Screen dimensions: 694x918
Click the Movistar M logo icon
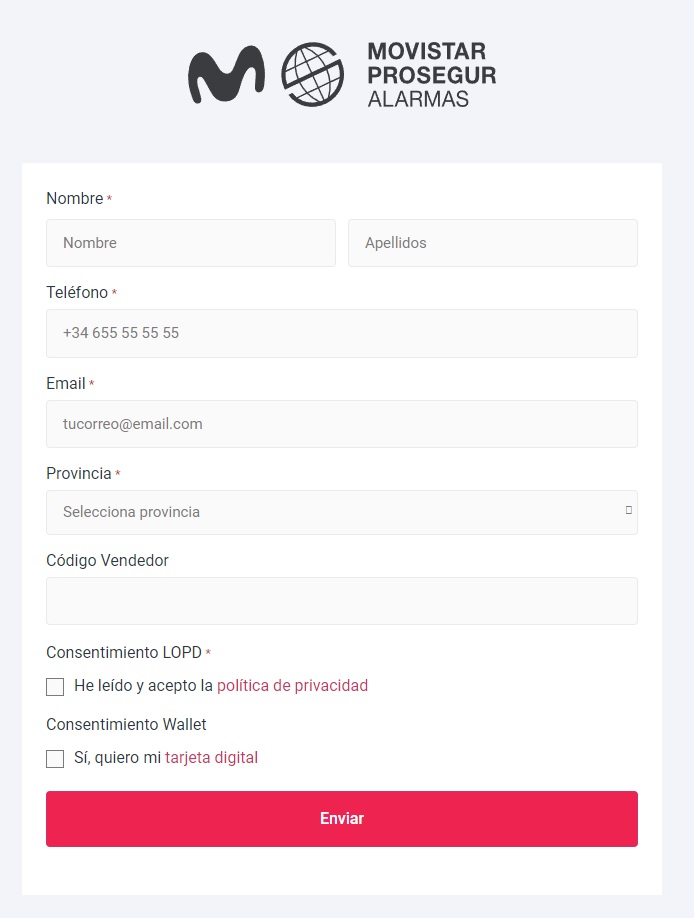coord(226,74)
